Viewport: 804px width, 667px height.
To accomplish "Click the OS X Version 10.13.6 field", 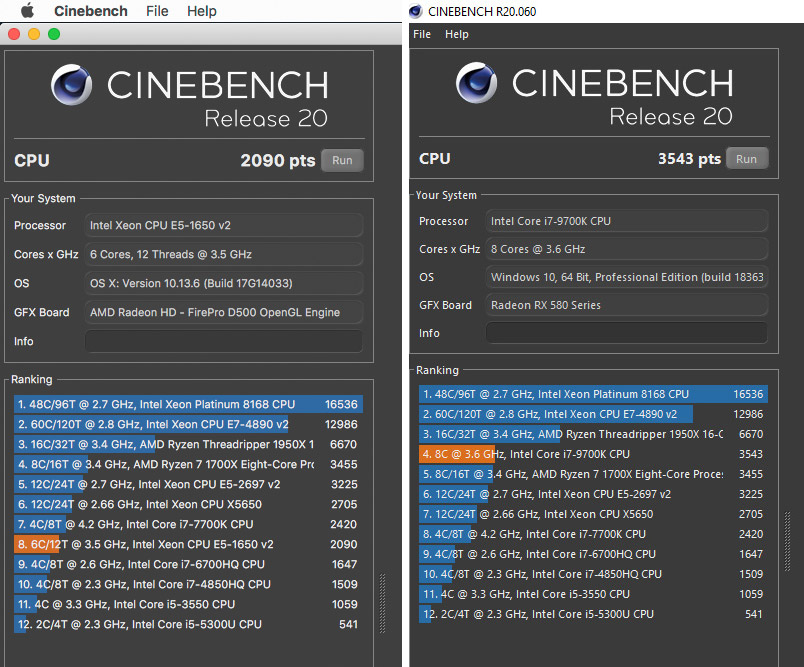I will tap(224, 284).
